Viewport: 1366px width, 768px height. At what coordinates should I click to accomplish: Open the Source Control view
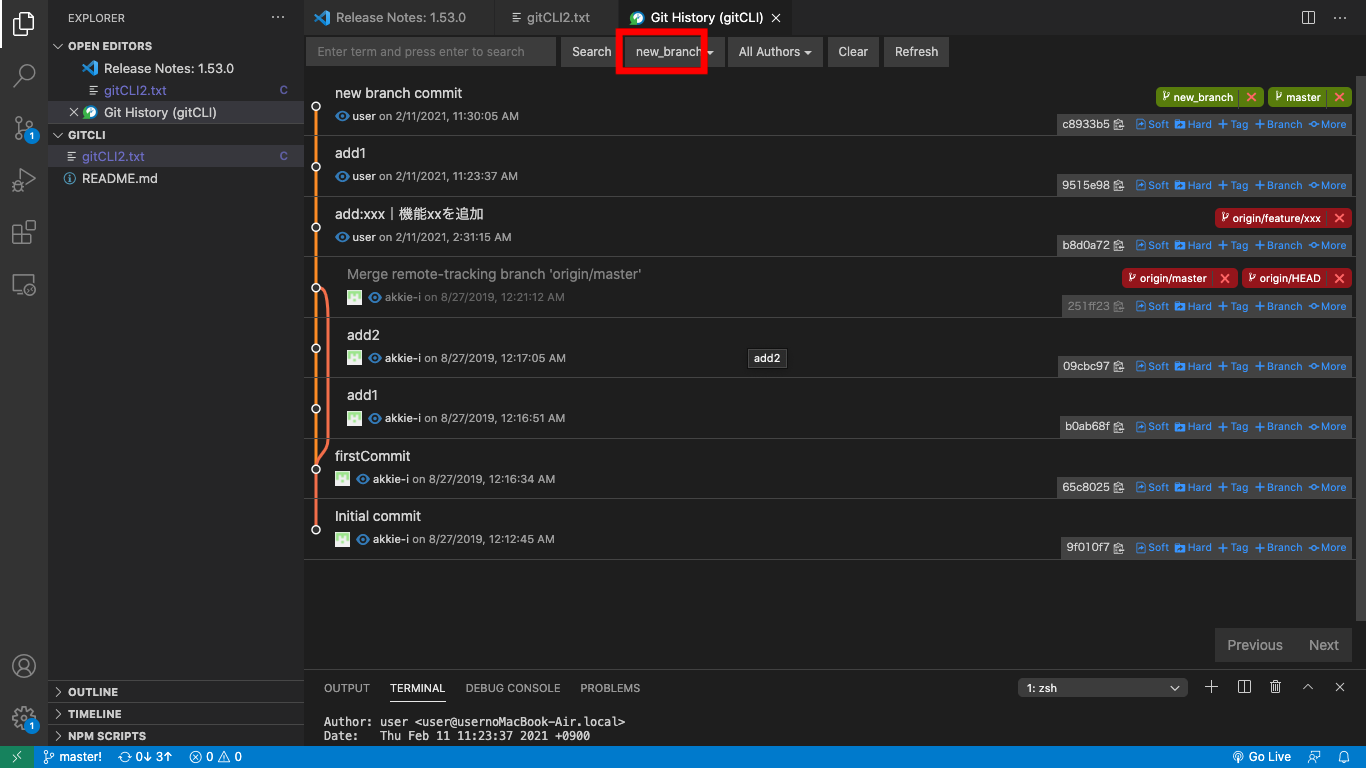pyautogui.click(x=24, y=128)
